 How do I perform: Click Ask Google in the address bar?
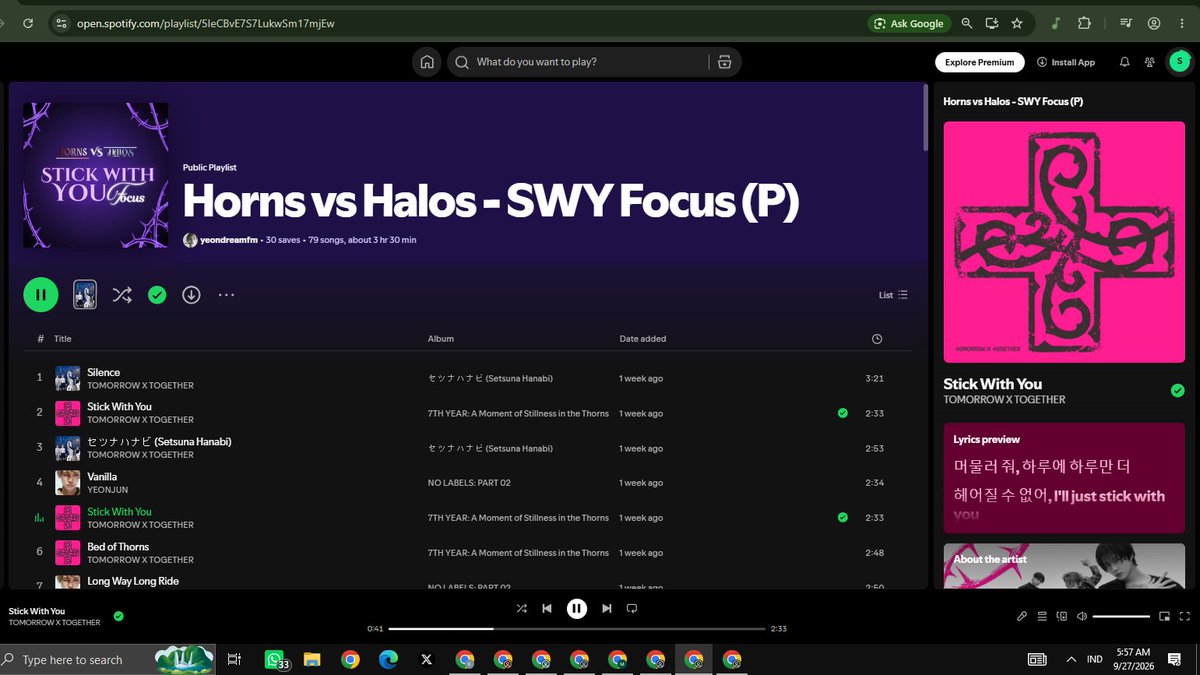tap(909, 23)
